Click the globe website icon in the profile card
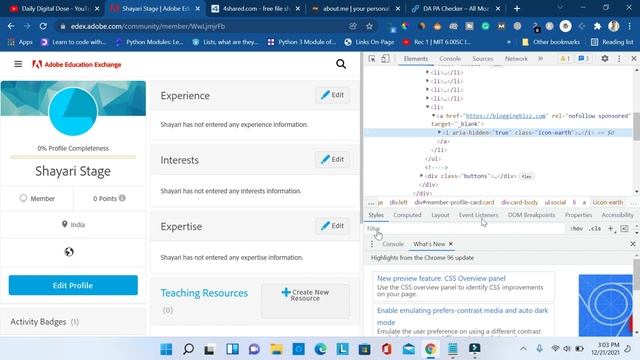Viewport: 640px width, 360px height. (69, 252)
